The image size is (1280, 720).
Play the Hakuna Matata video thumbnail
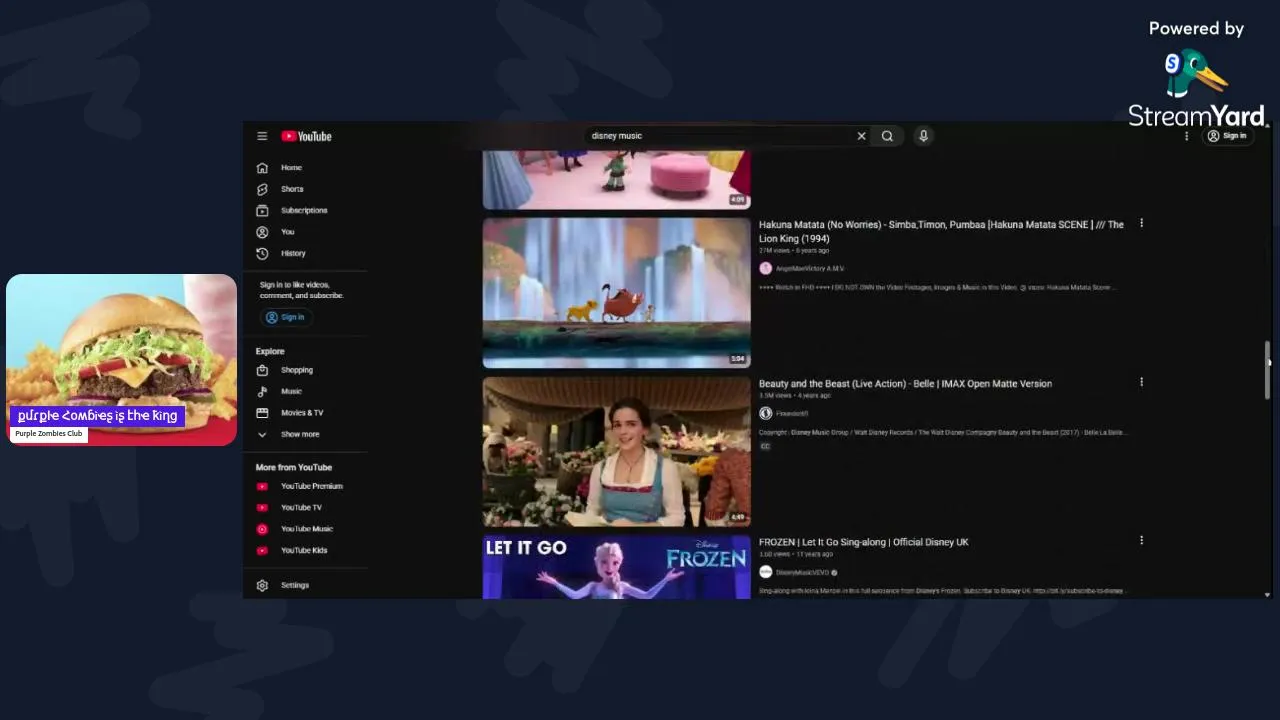[x=616, y=293]
